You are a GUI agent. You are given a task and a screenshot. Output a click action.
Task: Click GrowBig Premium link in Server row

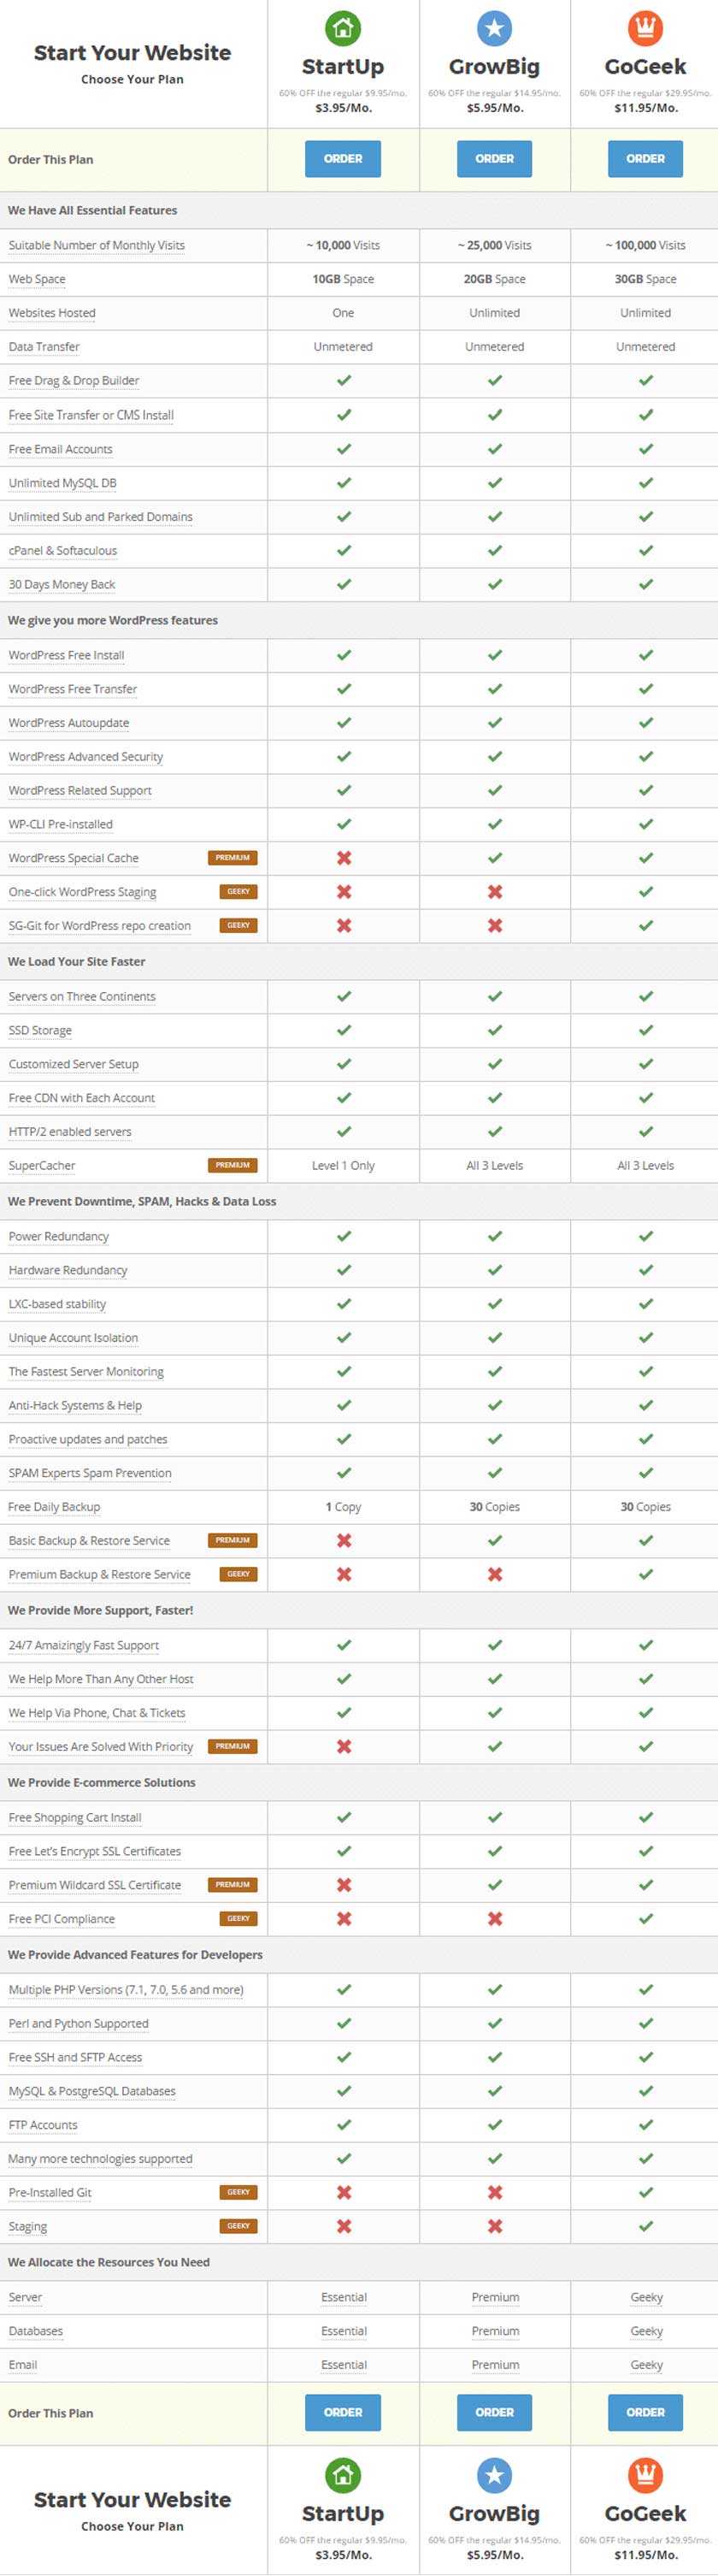[495, 2297]
